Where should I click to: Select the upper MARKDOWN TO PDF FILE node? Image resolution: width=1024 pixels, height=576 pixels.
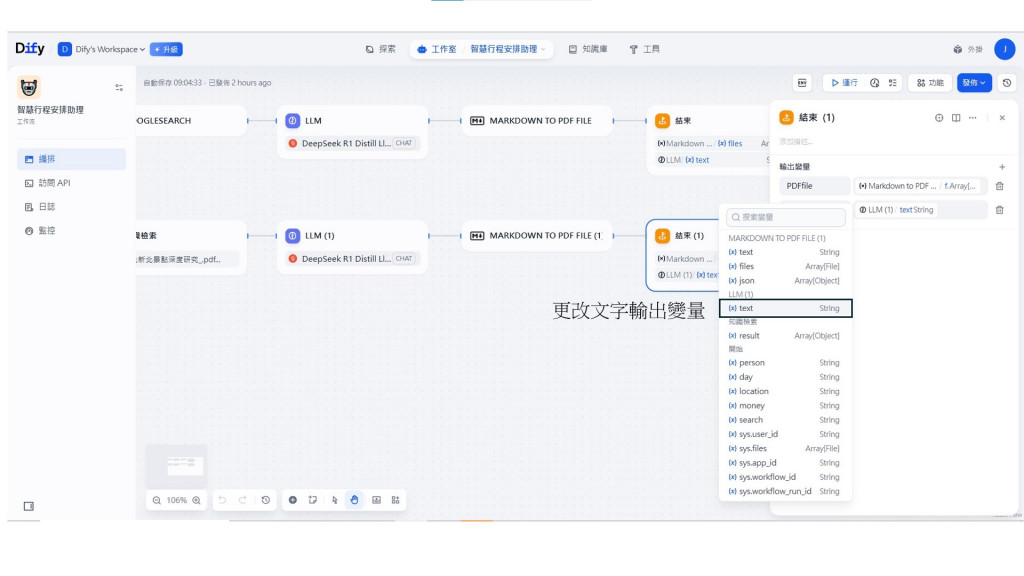[537, 121]
